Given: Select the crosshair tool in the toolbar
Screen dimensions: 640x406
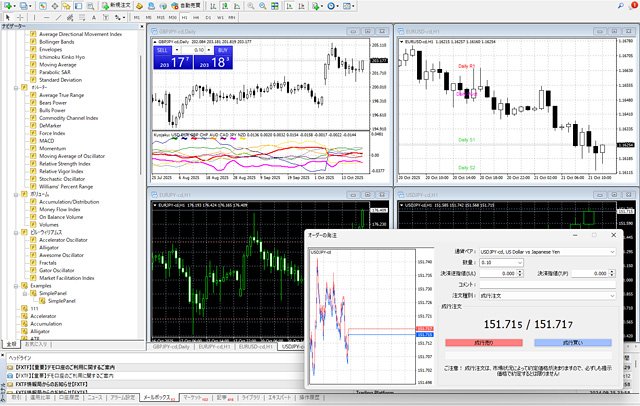Looking at the screenshot, I should (x=22, y=18).
